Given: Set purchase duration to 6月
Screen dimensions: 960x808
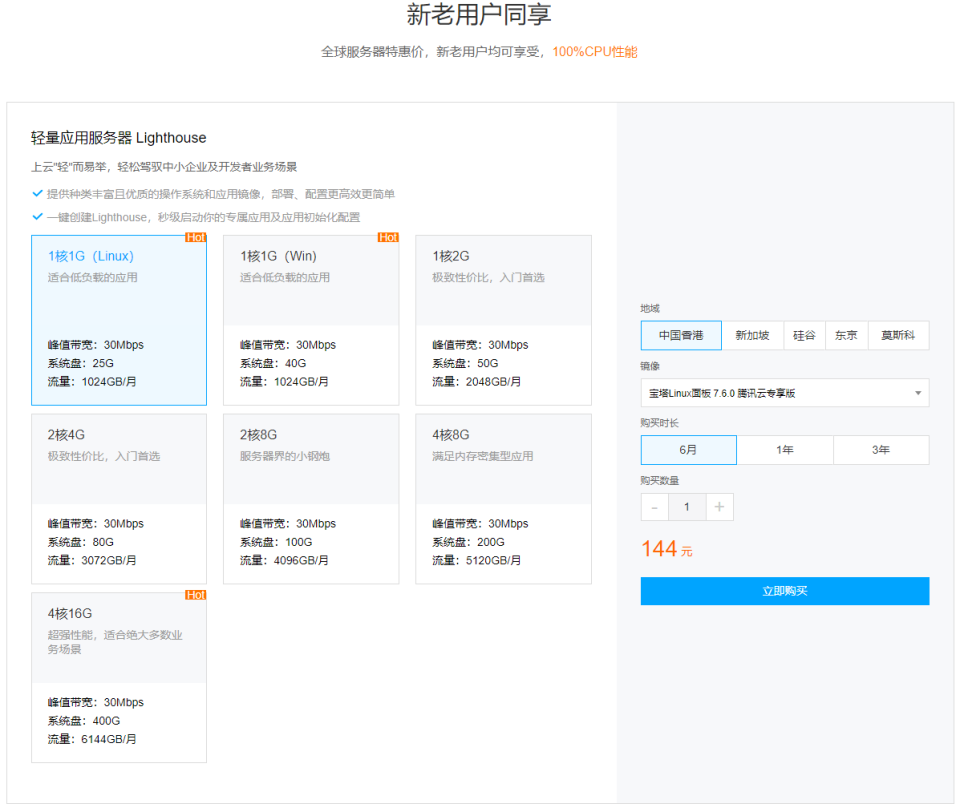Looking at the screenshot, I should point(689,450).
